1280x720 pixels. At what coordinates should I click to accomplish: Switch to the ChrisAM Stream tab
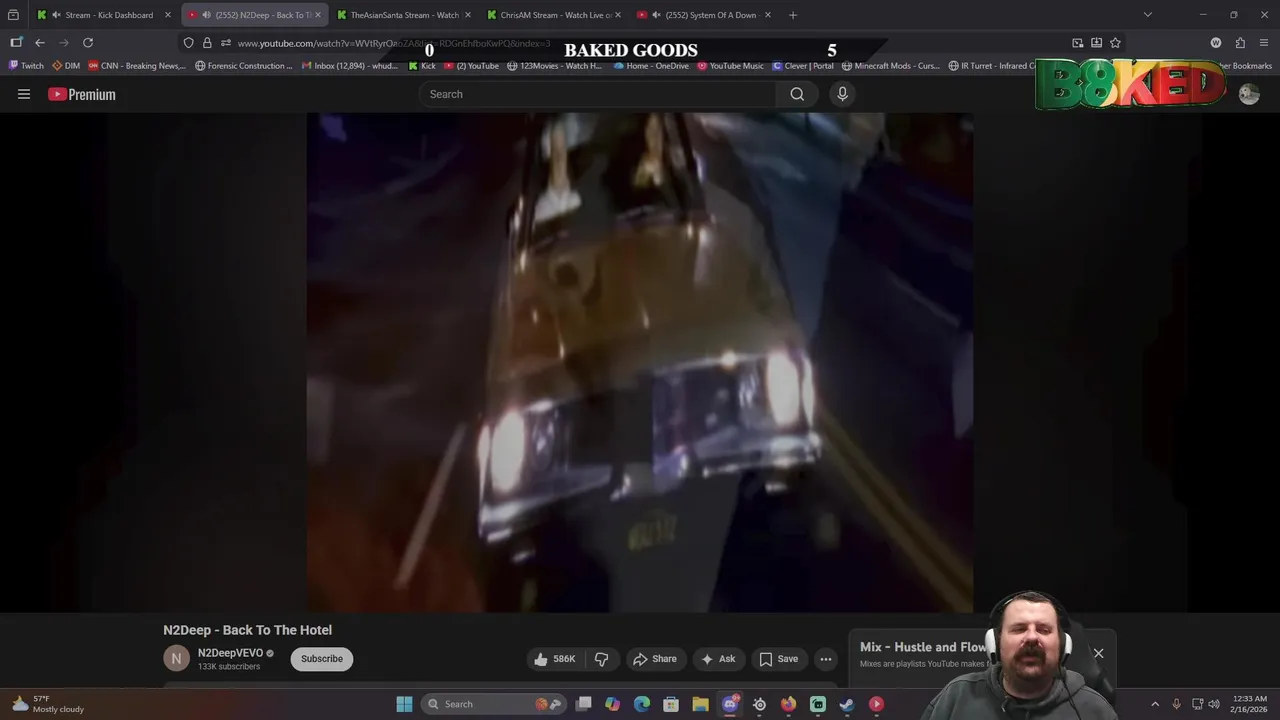coord(553,15)
